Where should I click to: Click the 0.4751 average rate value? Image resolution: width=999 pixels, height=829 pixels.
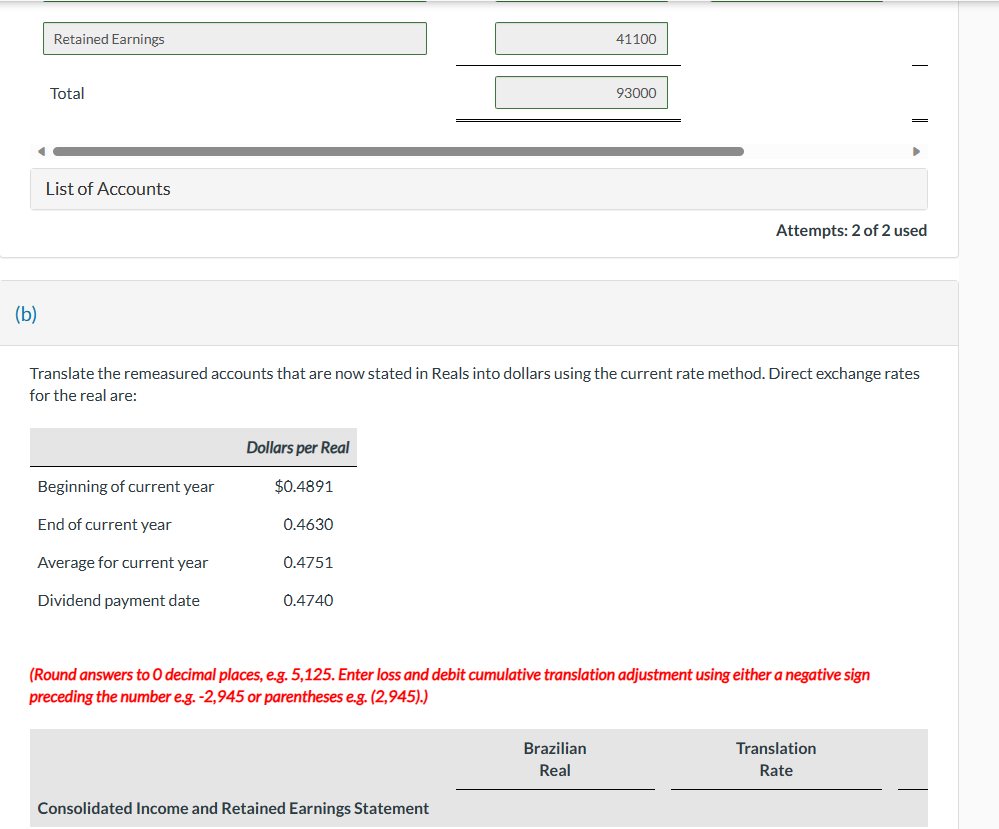(x=310, y=562)
